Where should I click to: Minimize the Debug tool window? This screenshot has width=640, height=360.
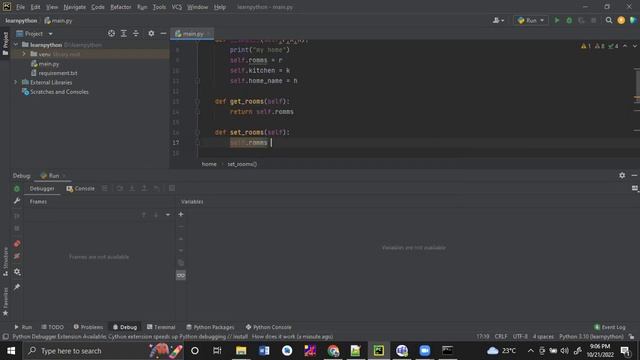(634, 175)
